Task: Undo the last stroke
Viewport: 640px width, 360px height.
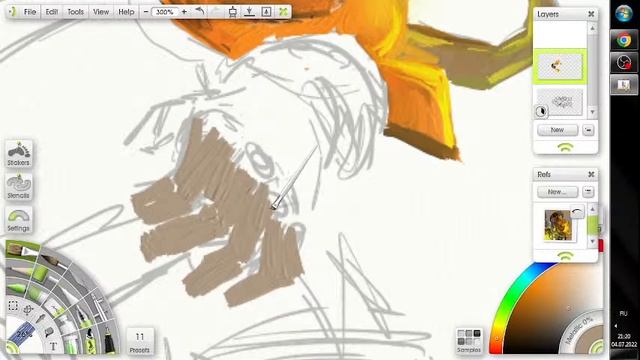Action: (200, 12)
